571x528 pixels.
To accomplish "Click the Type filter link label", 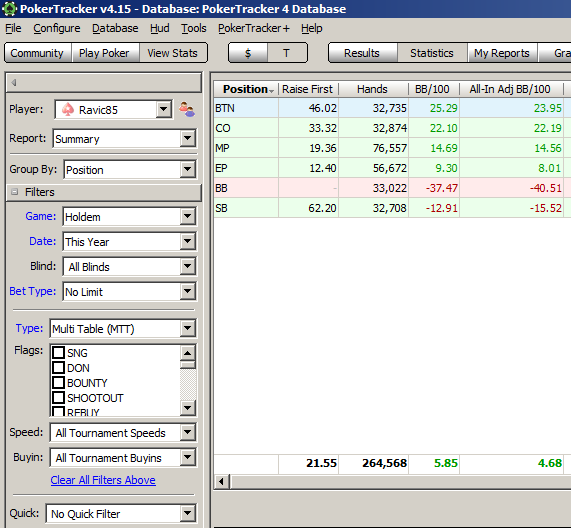I will (x=29, y=328).
